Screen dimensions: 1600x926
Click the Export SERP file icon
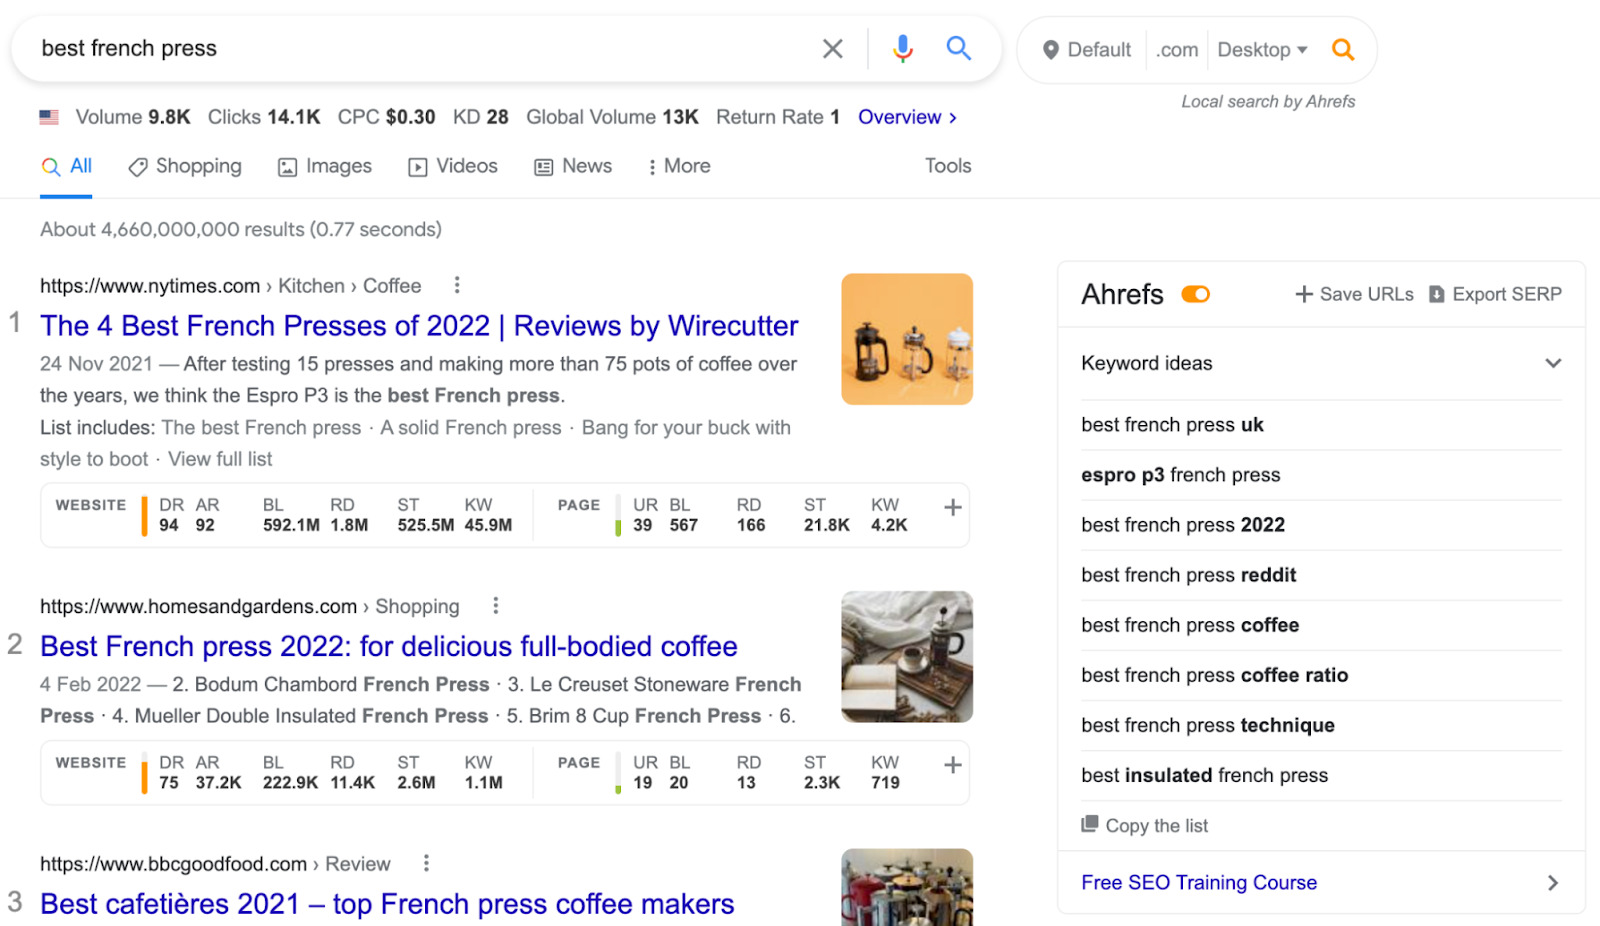(x=1437, y=294)
